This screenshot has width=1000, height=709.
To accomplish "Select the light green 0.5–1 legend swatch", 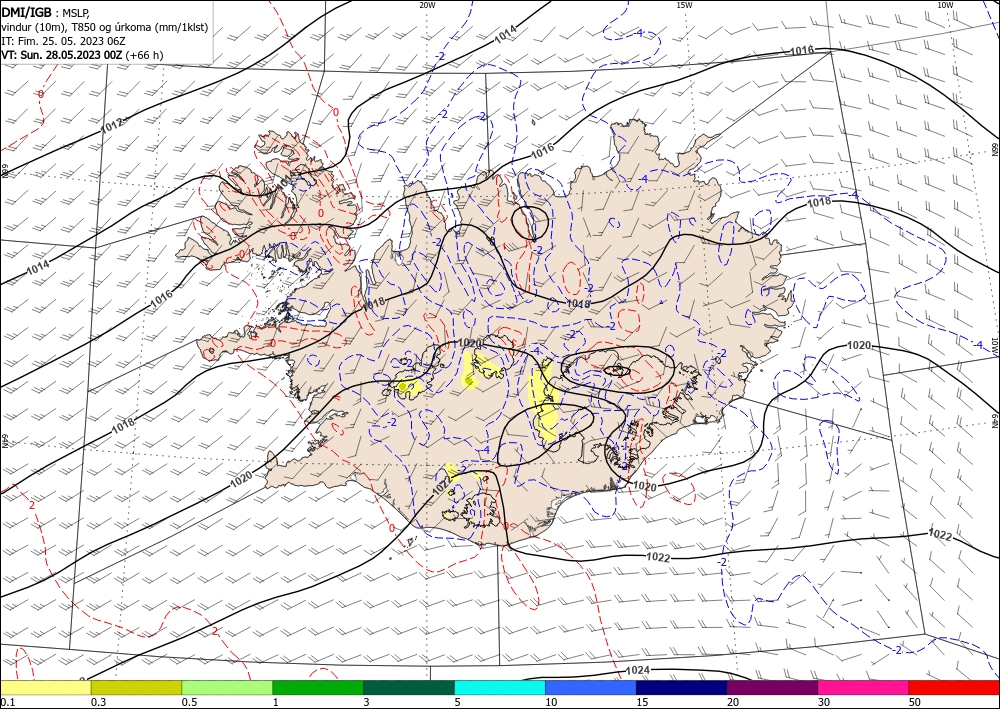I will coord(227,687).
